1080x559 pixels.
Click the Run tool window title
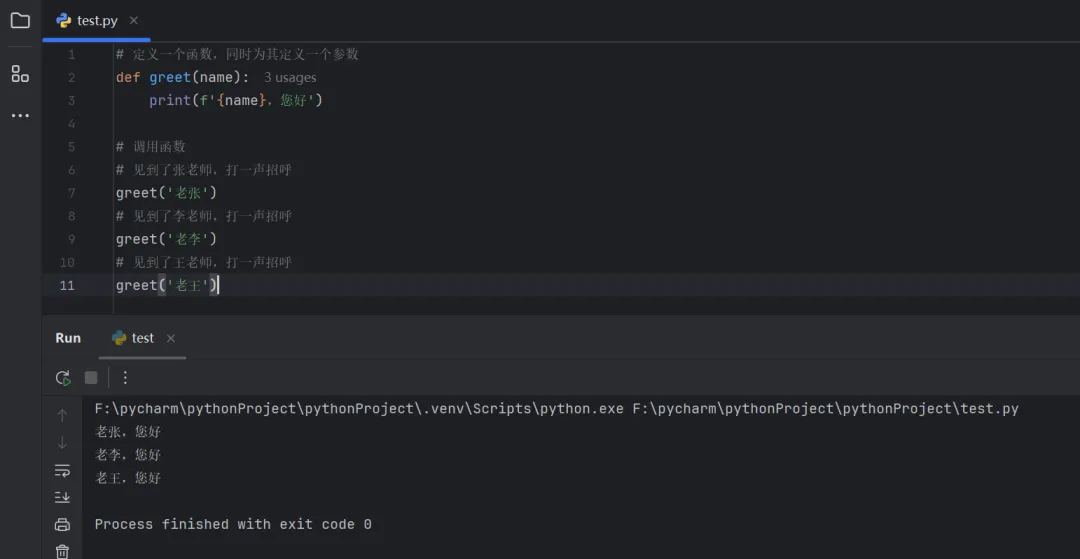coord(68,338)
